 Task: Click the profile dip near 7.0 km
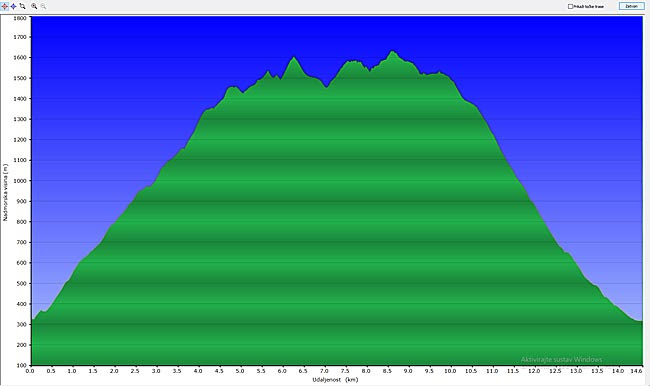point(326,87)
